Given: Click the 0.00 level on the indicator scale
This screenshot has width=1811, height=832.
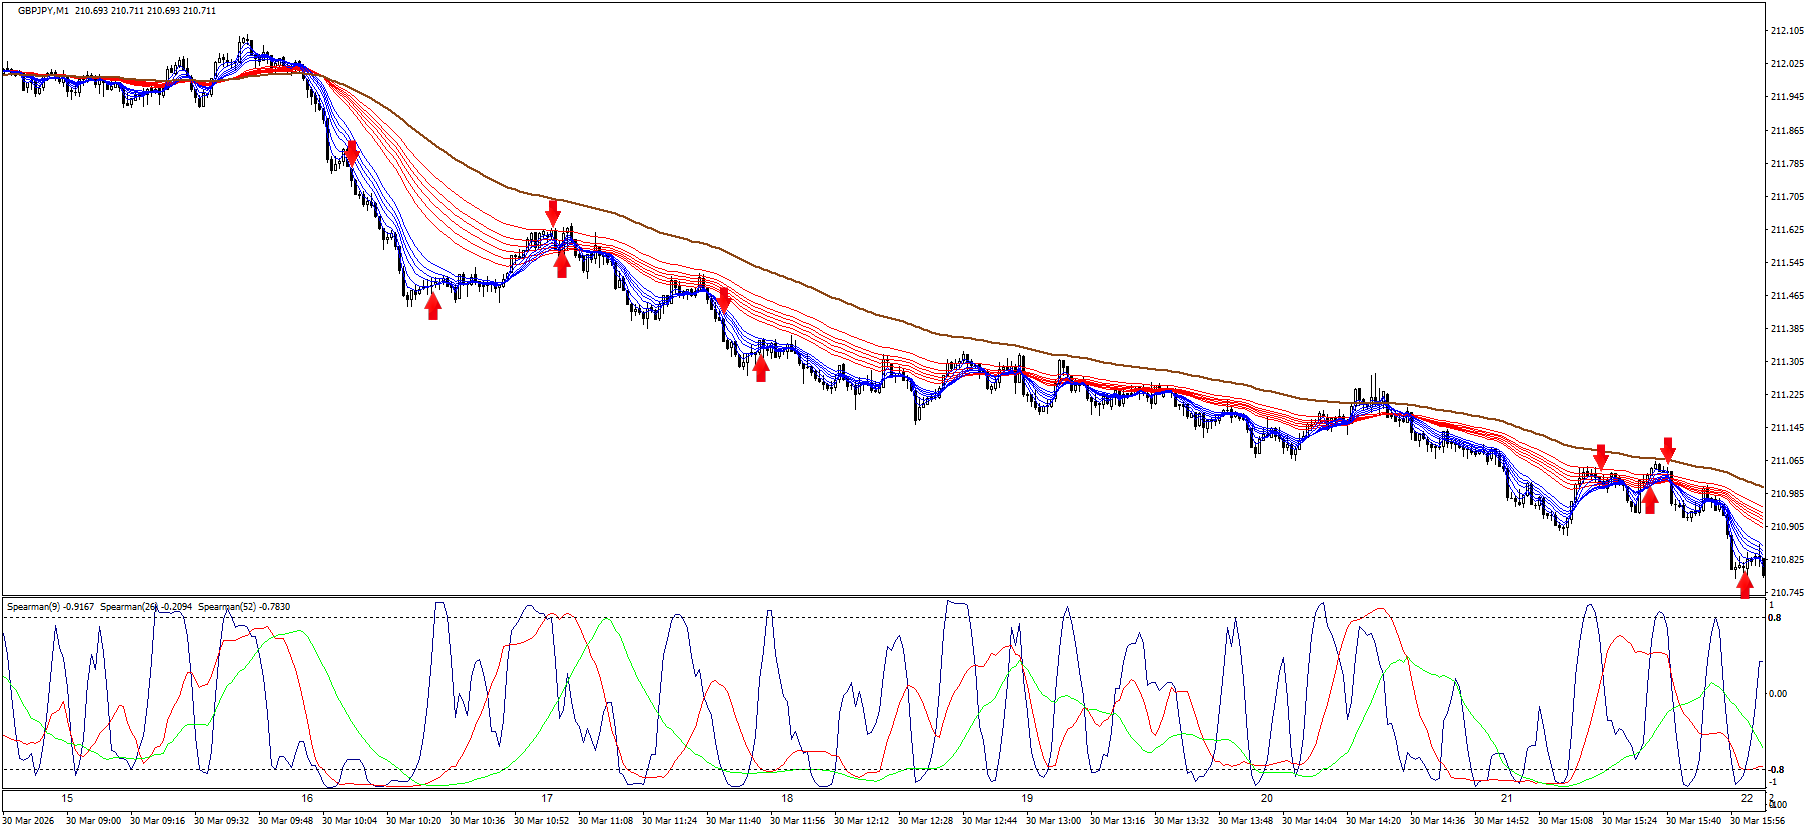Looking at the screenshot, I should click(x=1778, y=694).
